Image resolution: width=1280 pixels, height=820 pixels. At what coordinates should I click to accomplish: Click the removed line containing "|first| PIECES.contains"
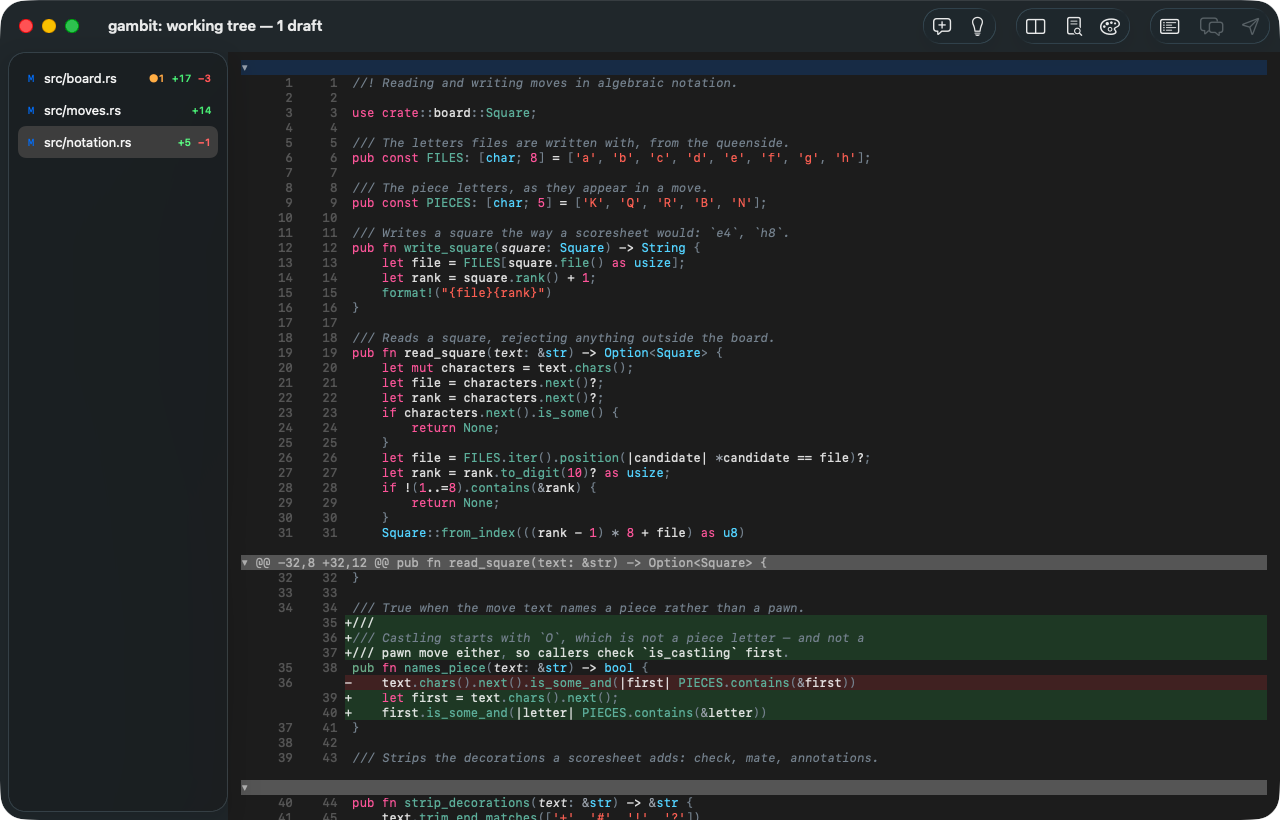click(618, 683)
